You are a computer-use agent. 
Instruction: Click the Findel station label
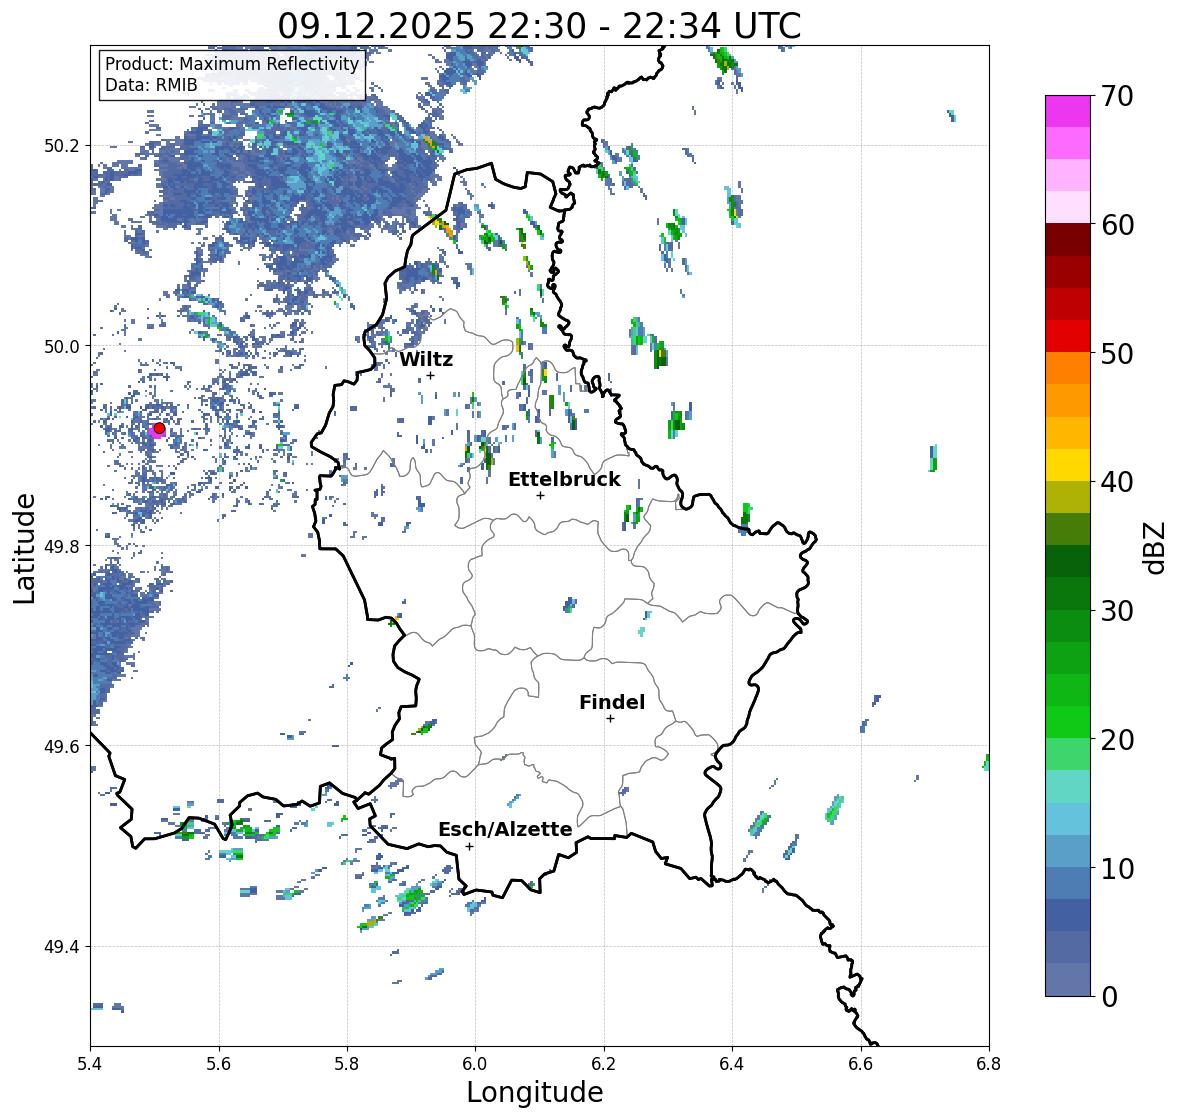[x=611, y=702]
